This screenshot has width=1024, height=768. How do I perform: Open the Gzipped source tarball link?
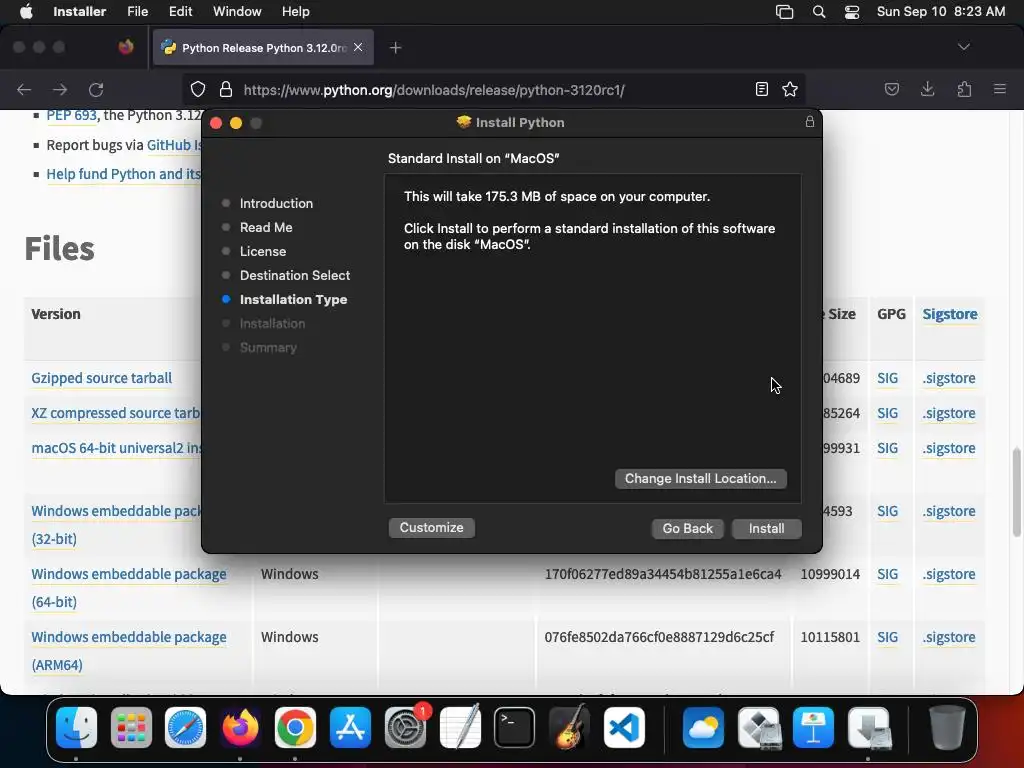[x=101, y=378]
